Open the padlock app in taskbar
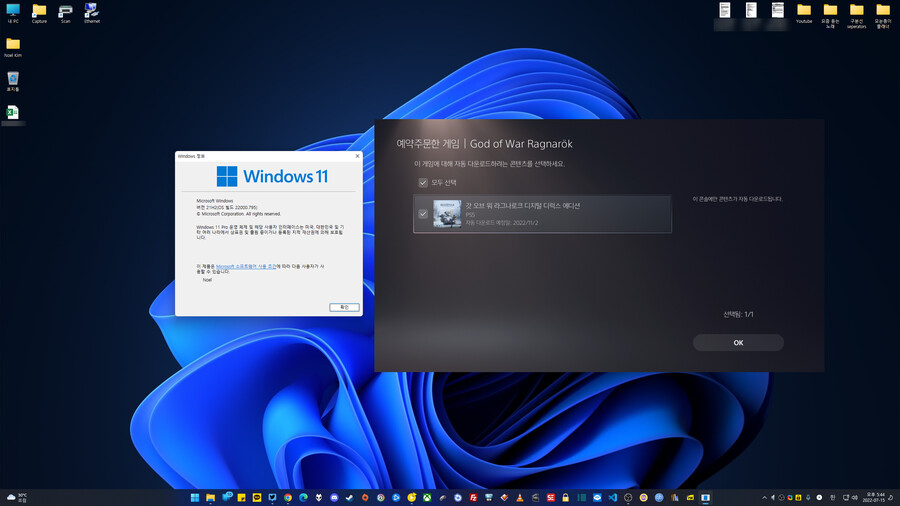900x506 pixels. pos(565,497)
